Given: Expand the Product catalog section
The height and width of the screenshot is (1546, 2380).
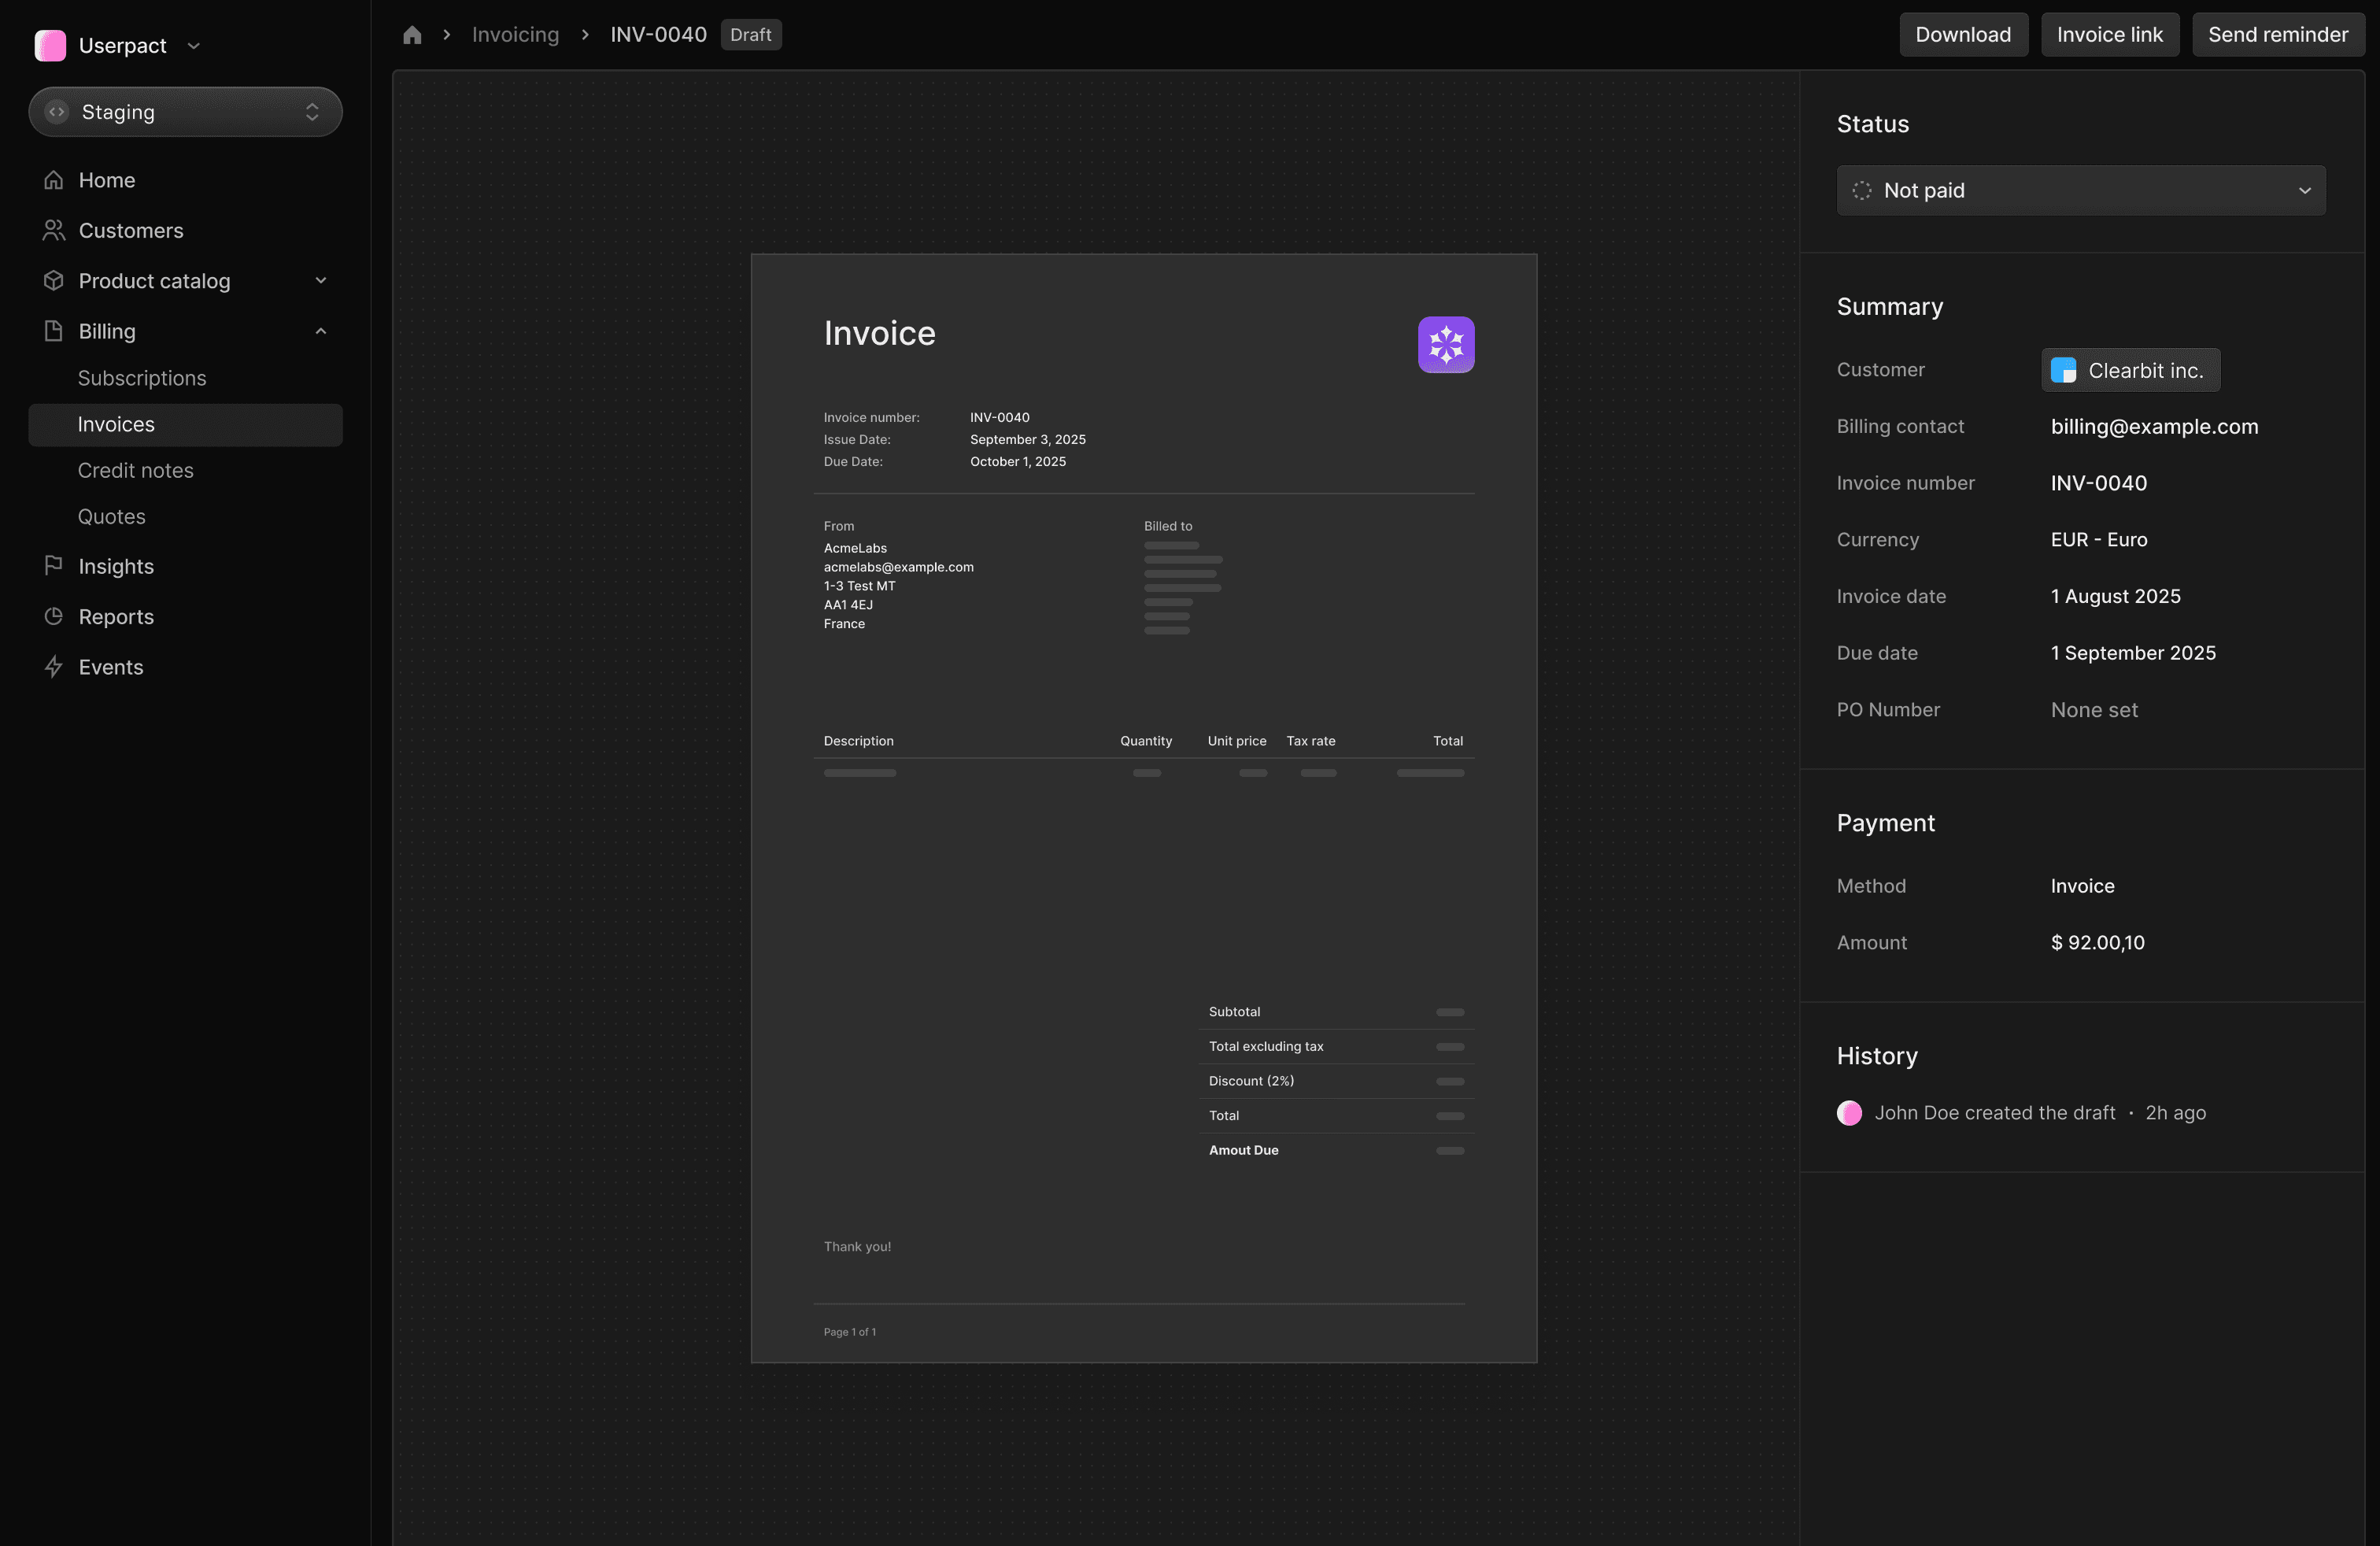Looking at the screenshot, I should pyautogui.click(x=321, y=281).
